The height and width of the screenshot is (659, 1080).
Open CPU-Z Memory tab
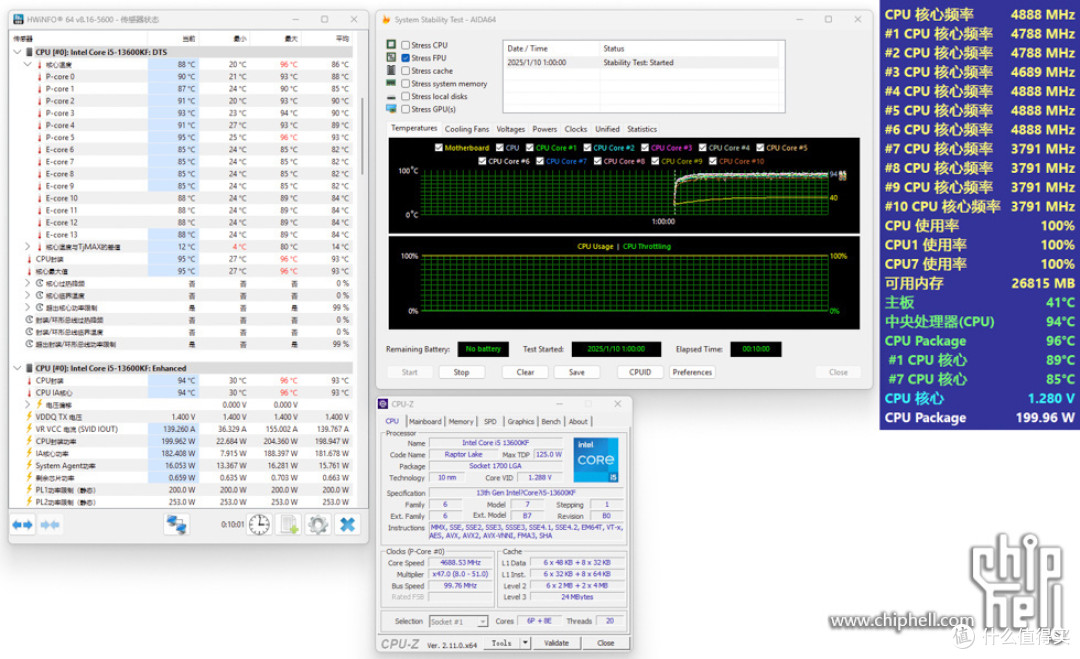pos(461,421)
